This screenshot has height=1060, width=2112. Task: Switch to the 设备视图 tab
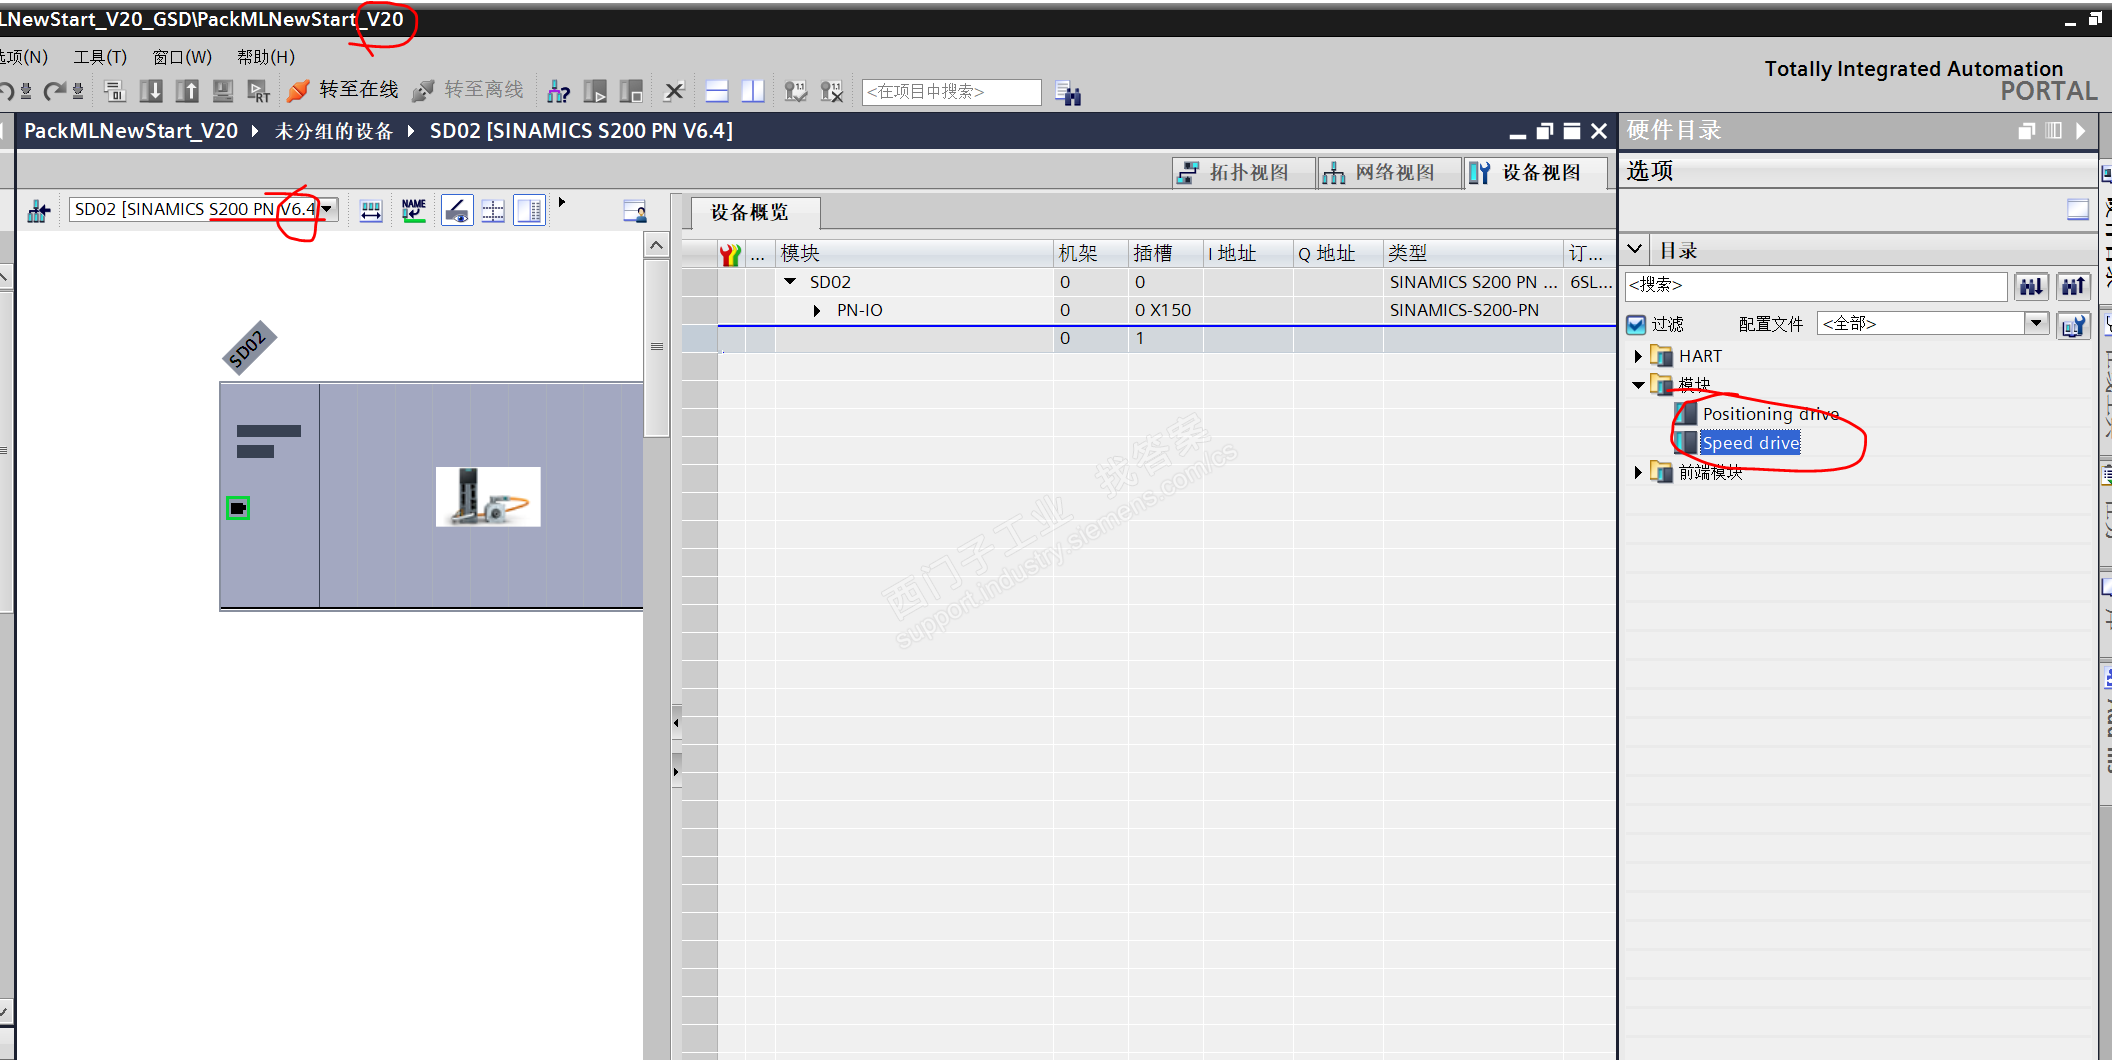1537,173
